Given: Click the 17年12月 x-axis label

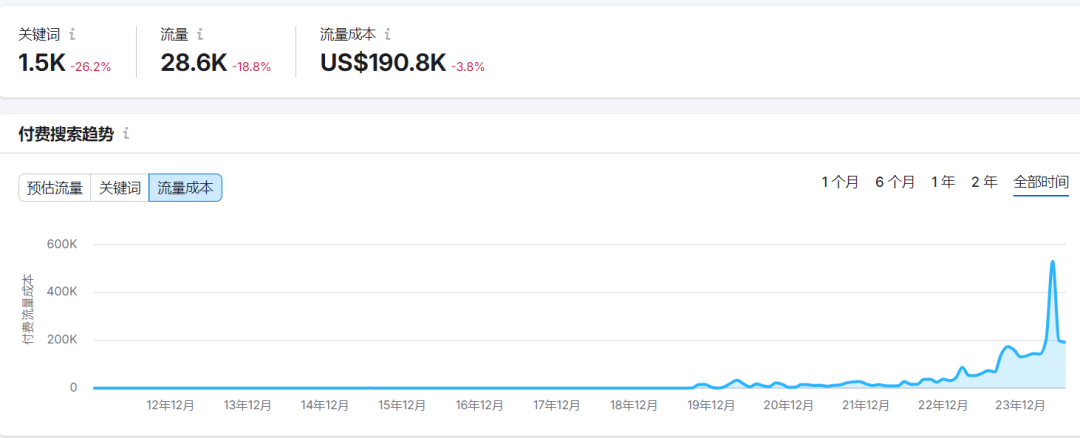Looking at the screenshot, I should click(x=557, y=406).
